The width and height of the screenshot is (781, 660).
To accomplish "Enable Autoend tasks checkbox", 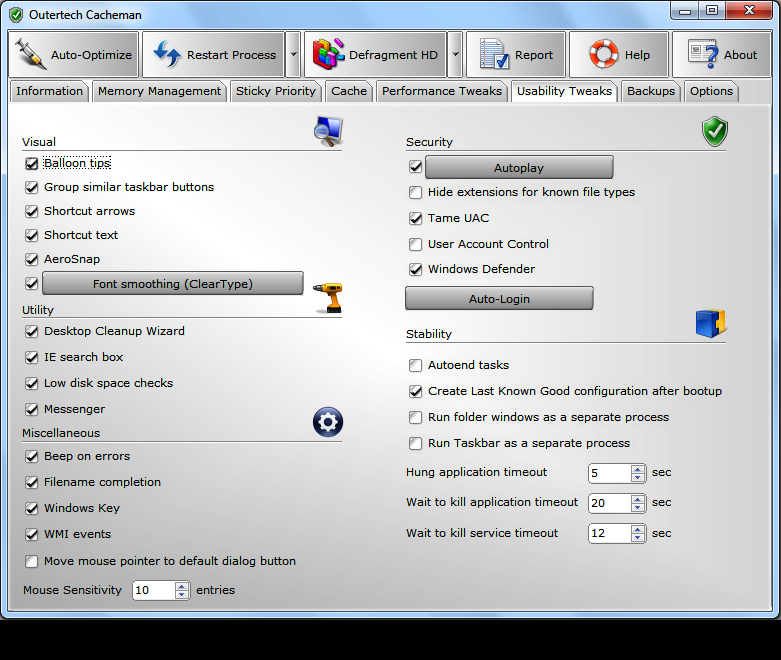I will [415, 366].
